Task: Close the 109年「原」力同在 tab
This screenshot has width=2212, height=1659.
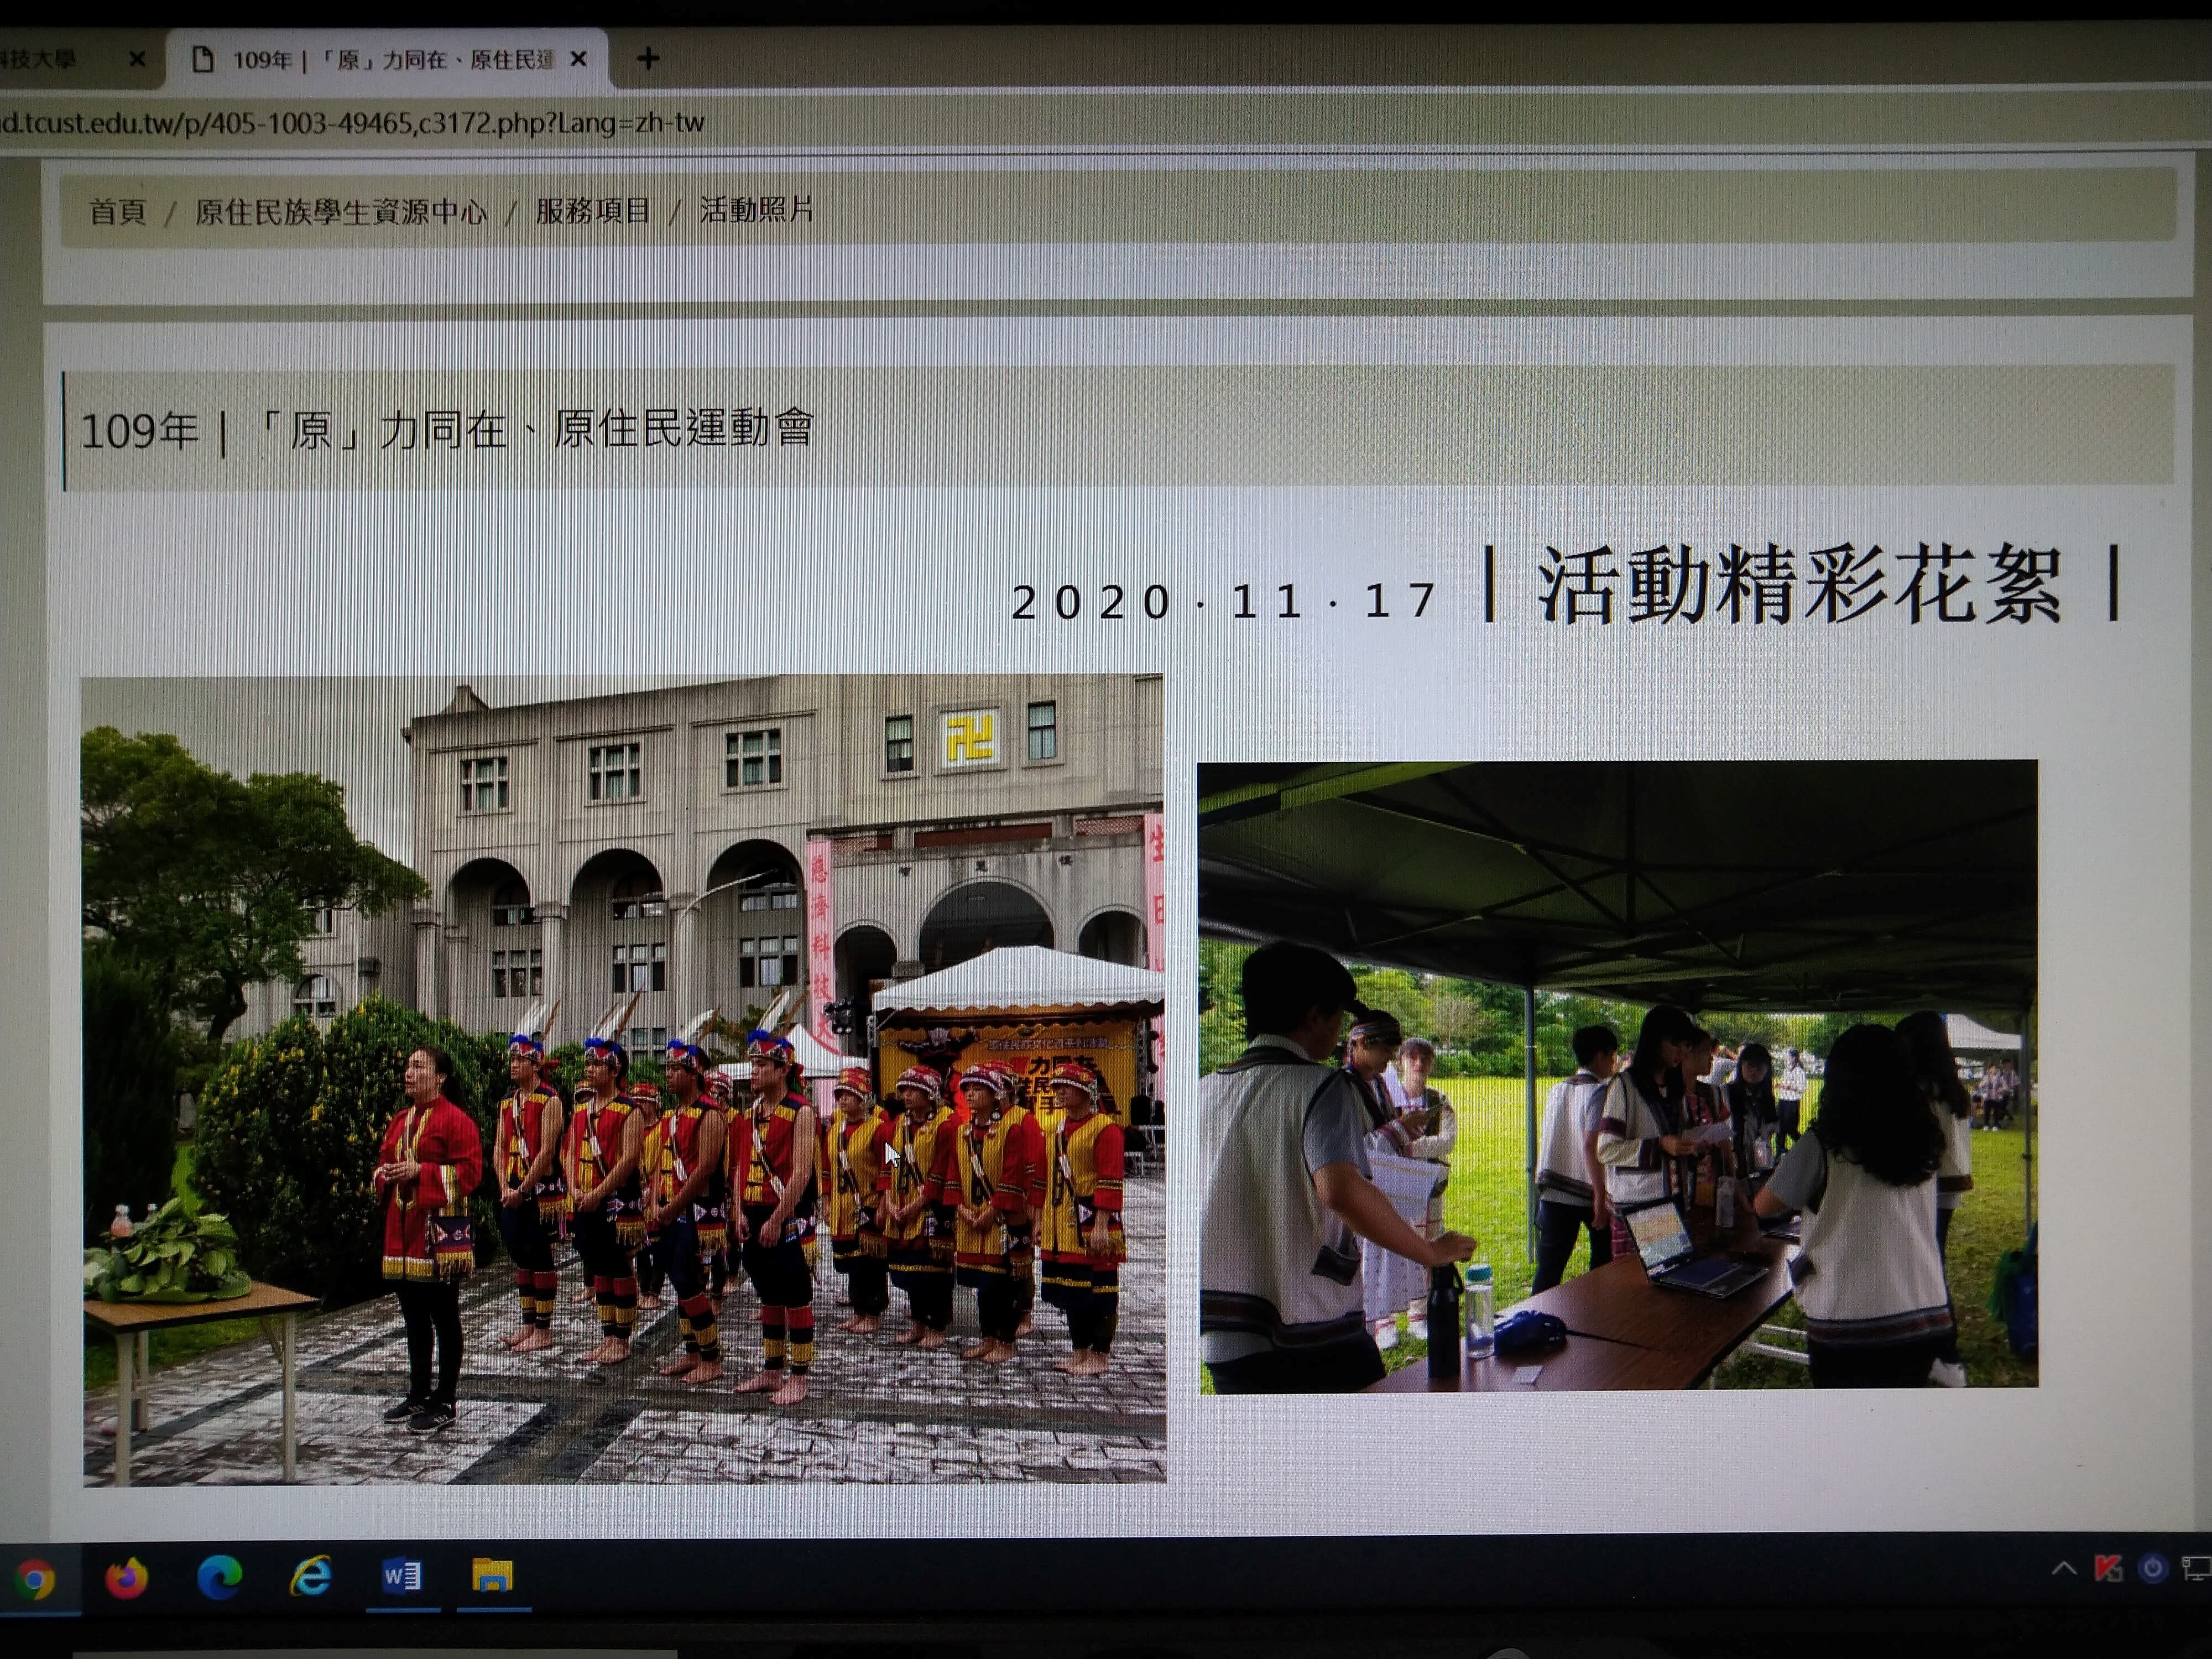Action: (578, 60)
